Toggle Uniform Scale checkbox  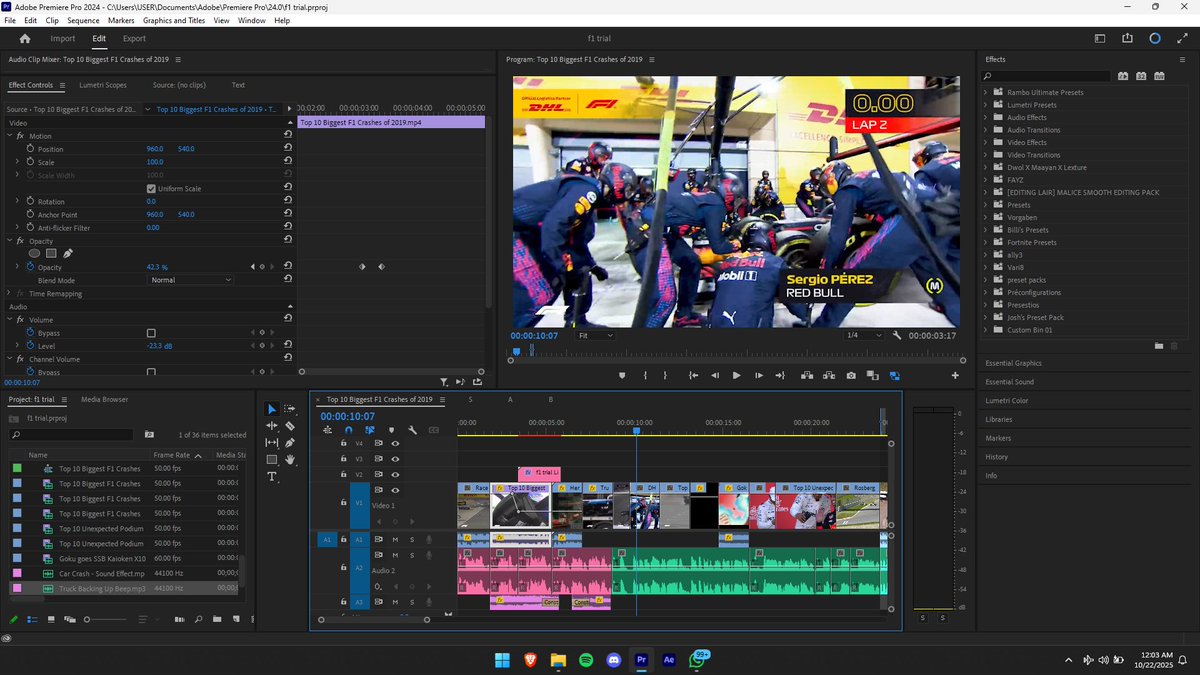point(151,188)
